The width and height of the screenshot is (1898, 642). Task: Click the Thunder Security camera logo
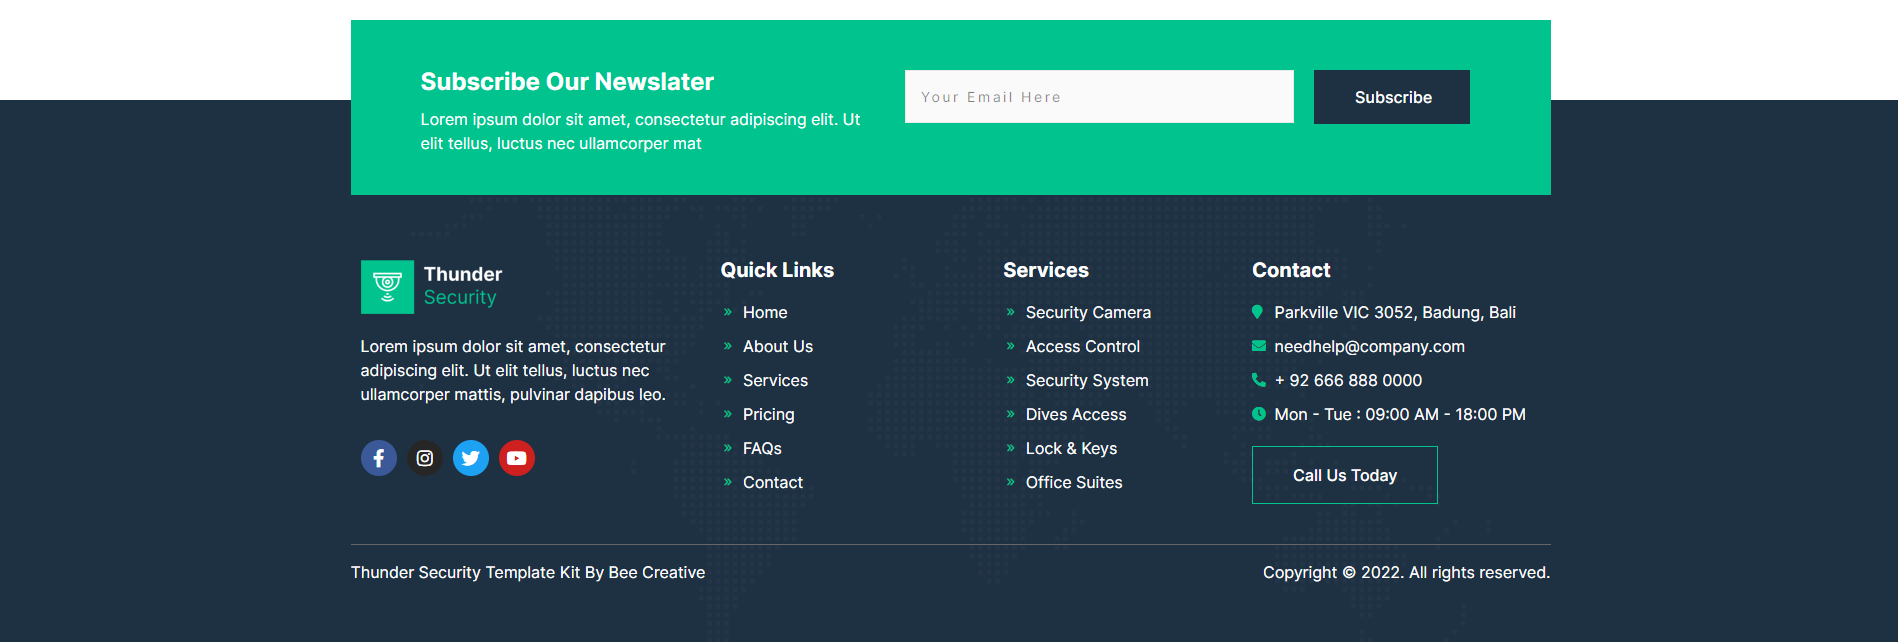click(387, 287)
